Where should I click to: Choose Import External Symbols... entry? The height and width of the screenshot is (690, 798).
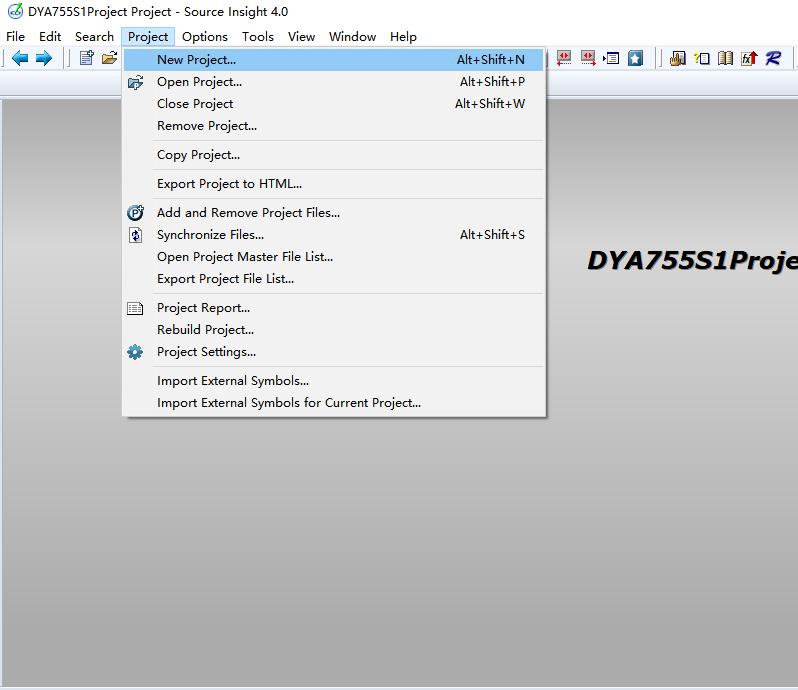[333, 381]
